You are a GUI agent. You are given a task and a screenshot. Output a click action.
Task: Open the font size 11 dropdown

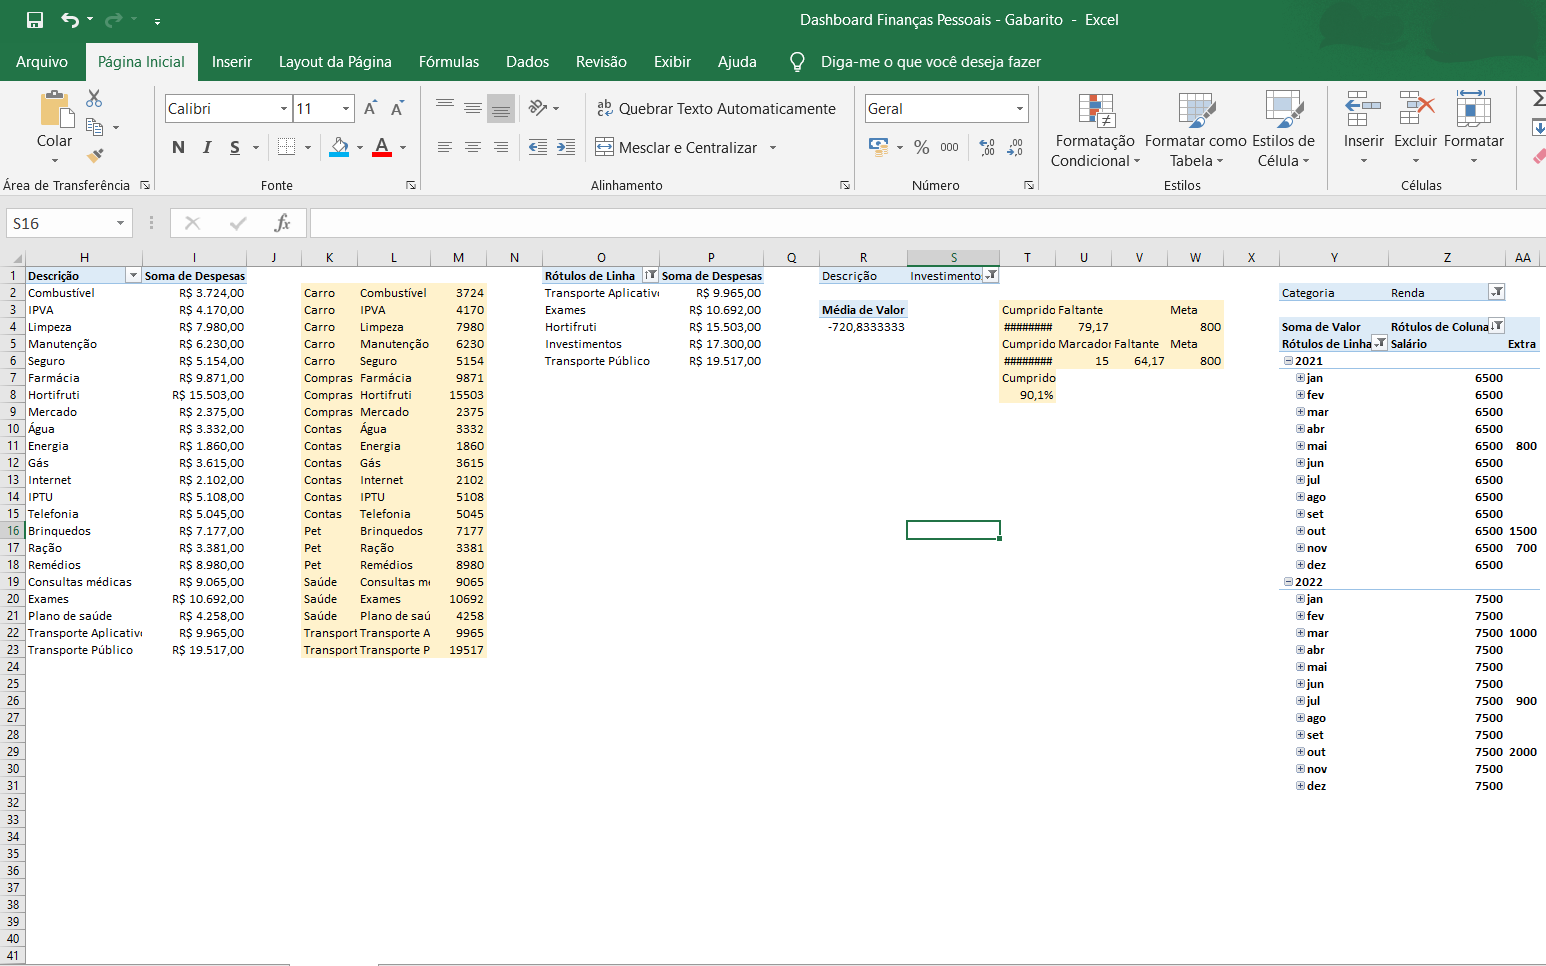(x=346, y=108)
